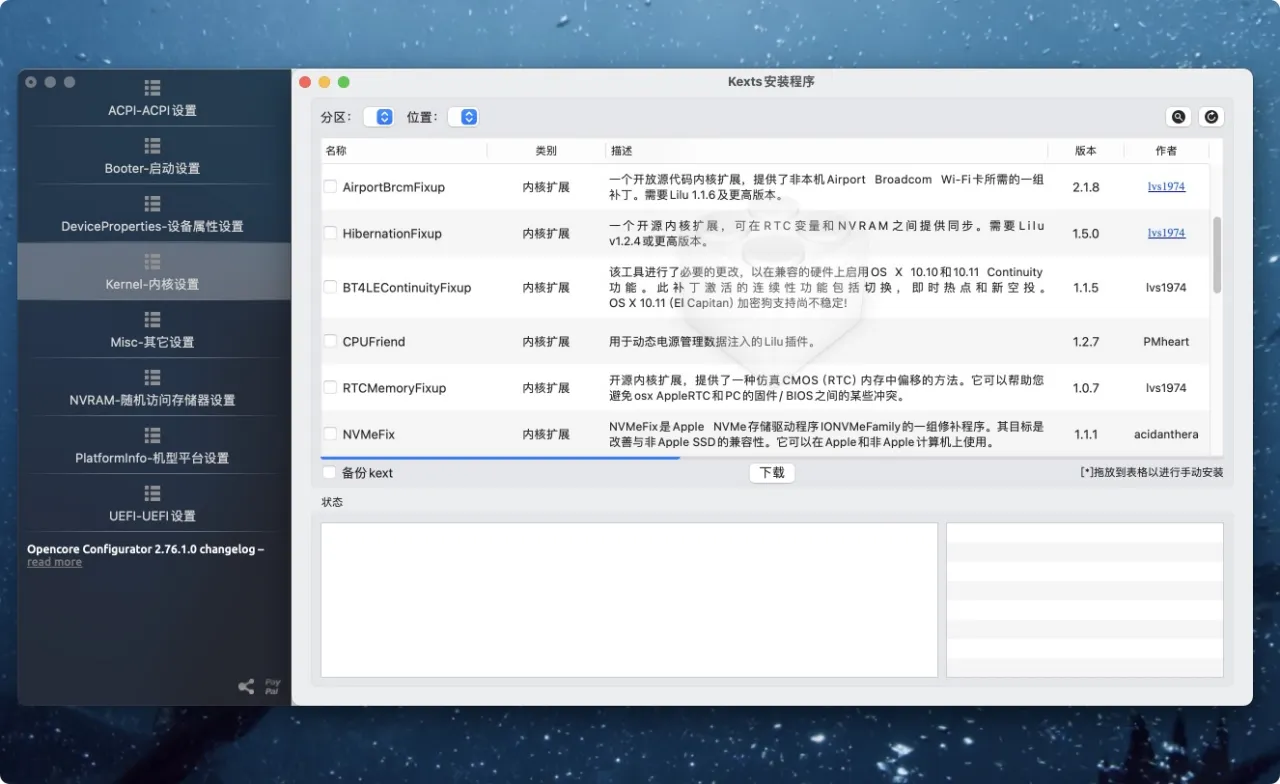Image resolution: width=1280 pixels, height=784 pixels.
Task: Click the 描述 column header
Action: 826,151
